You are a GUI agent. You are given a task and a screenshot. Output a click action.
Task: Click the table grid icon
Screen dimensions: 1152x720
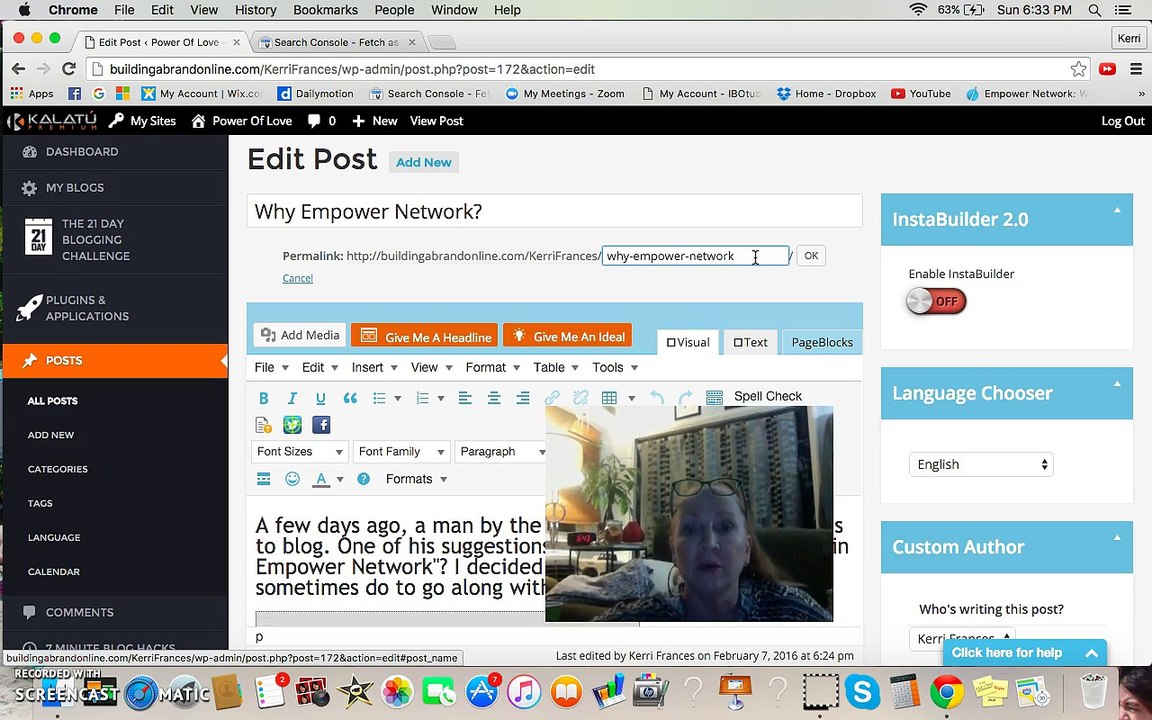tap(609, 398)
